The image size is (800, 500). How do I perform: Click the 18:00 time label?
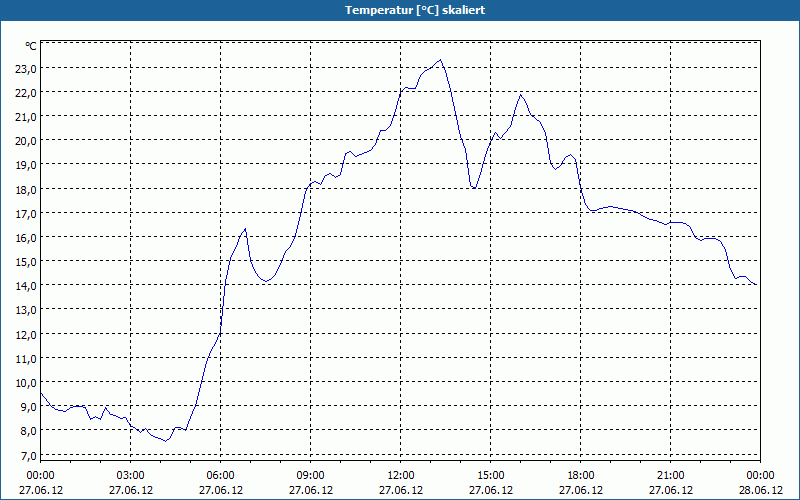pos(581,476)
